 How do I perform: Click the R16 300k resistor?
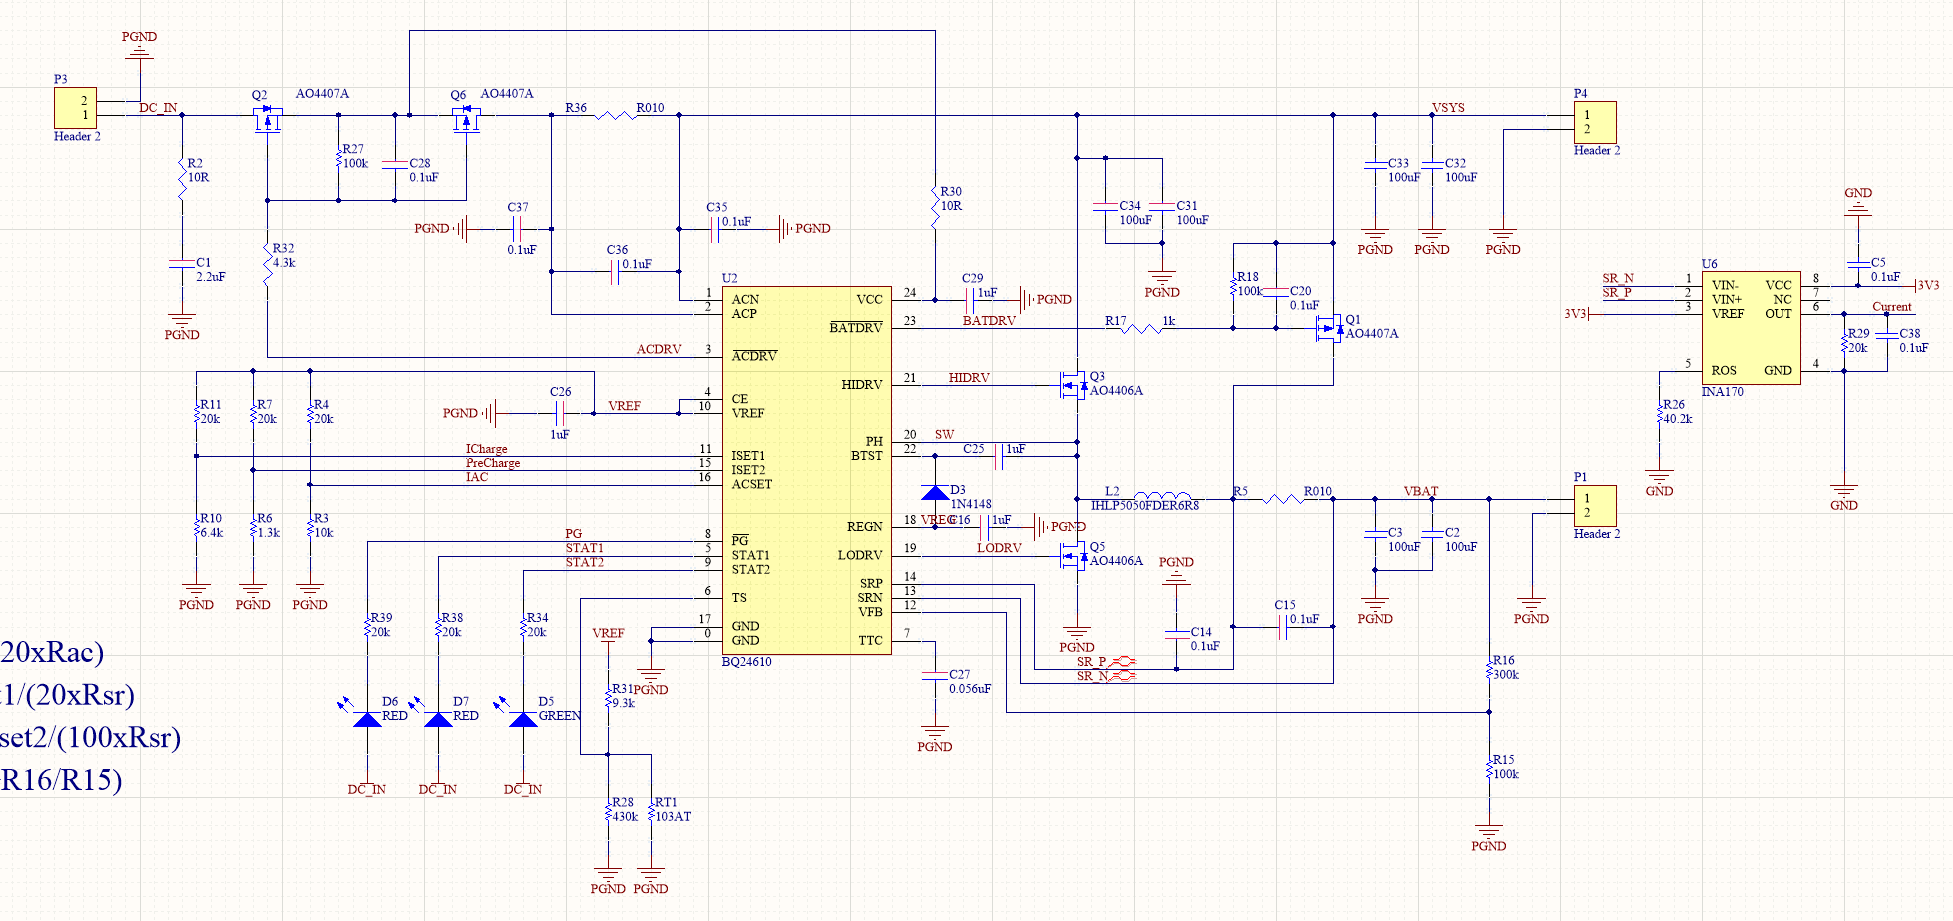pos(1489,668)
